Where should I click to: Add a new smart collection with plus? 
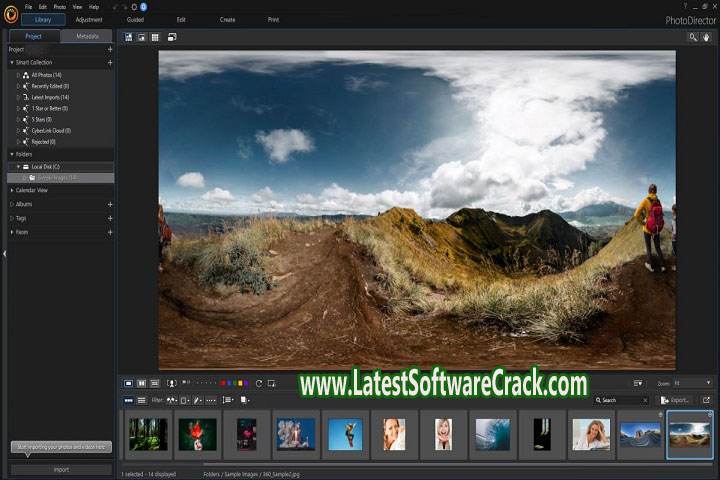tap(110, 62)
